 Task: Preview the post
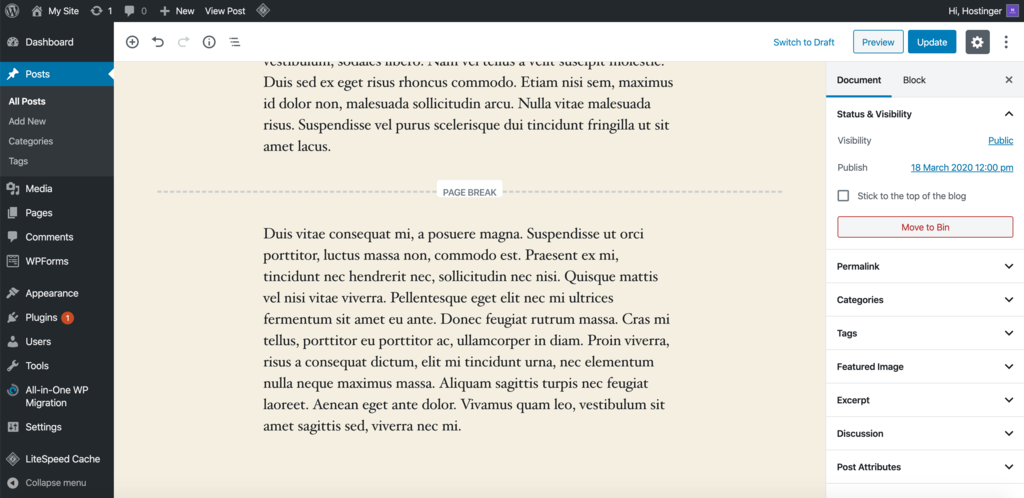[x=878, y=42]
